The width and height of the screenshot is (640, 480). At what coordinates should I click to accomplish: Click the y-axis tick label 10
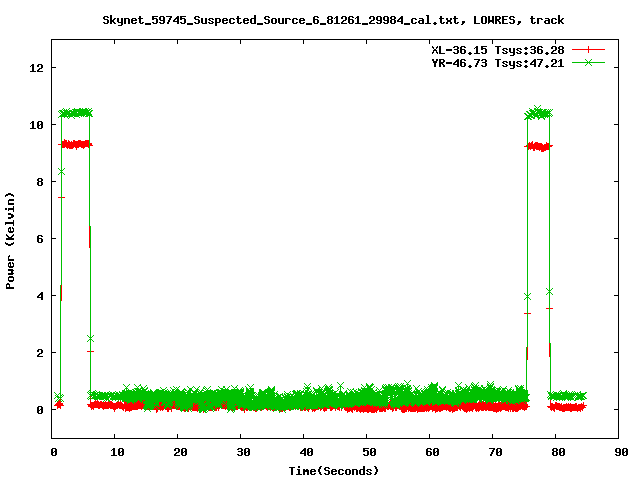[37, 125]
